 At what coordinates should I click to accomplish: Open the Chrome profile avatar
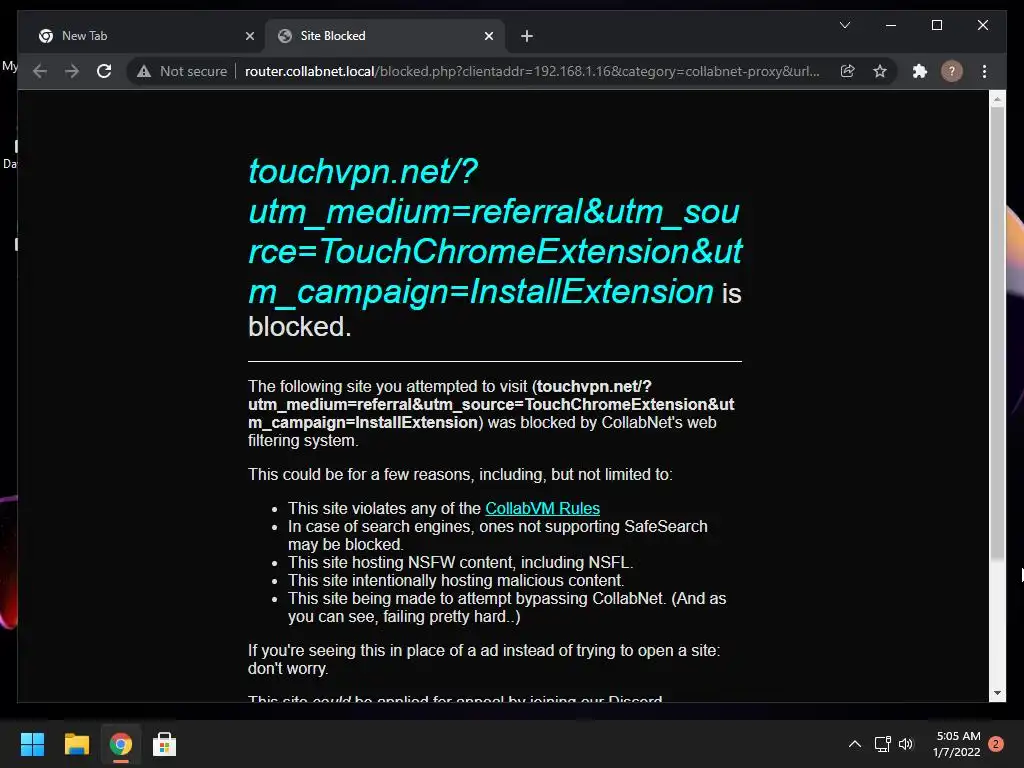952,71
